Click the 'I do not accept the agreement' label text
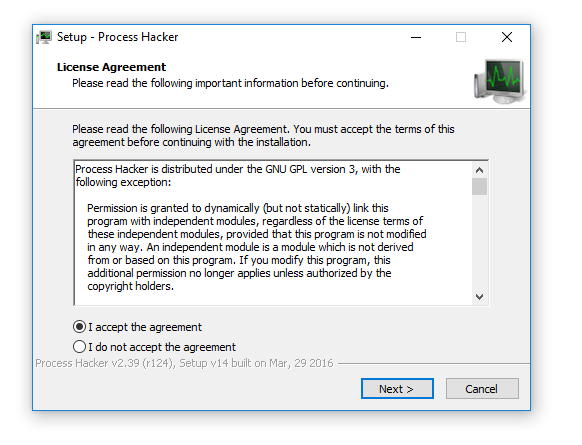The width and height of the screenshot is (582, 445). coord(162,347)
